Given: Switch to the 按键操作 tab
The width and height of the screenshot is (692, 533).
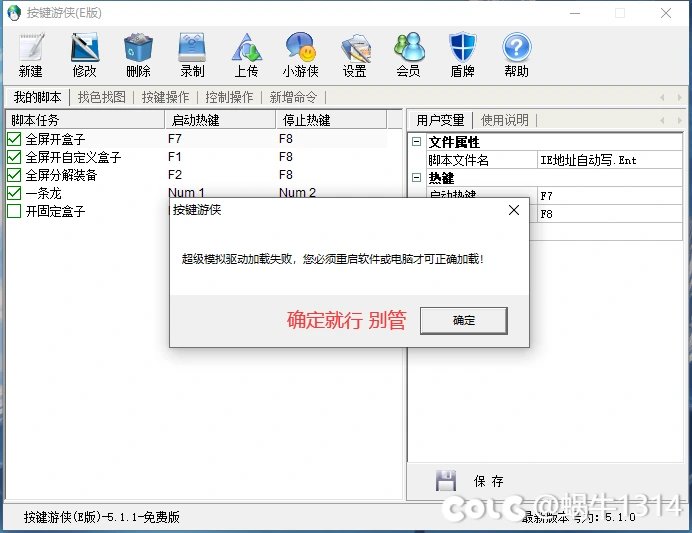Looking at the screenshot, I should [165, 97].
